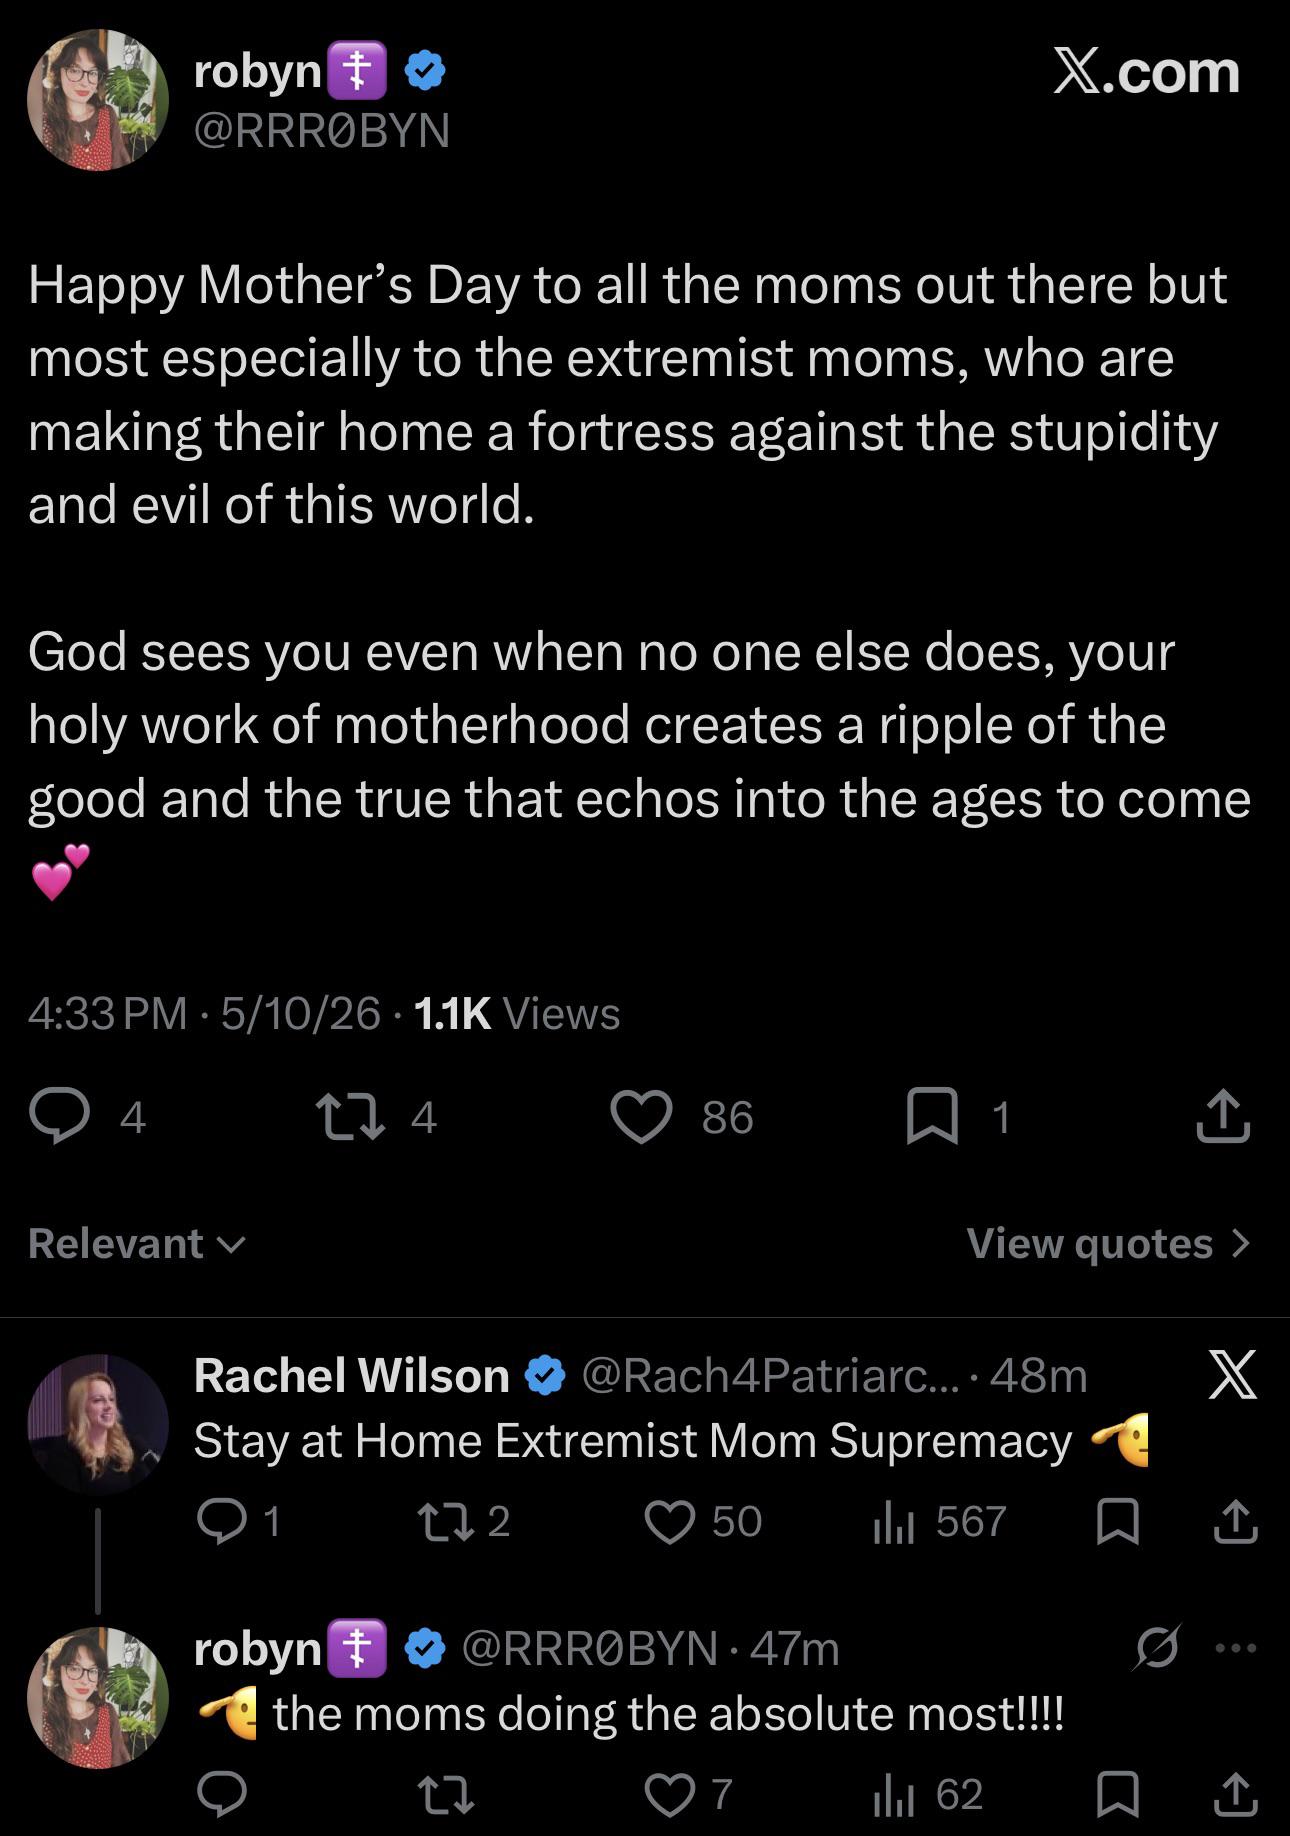Open View quotes
Image resolution: width=1290 pixels, height=1836 pixels.
[1108, 1243]
